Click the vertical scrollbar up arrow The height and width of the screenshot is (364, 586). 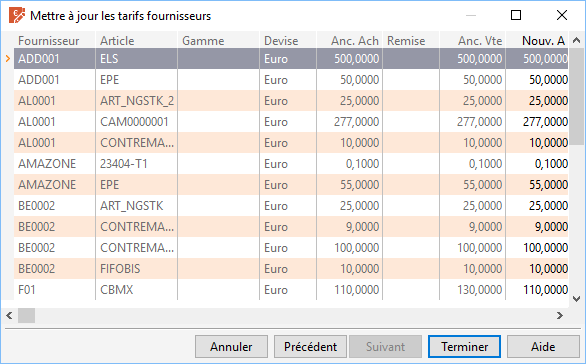tap(576, 40)
